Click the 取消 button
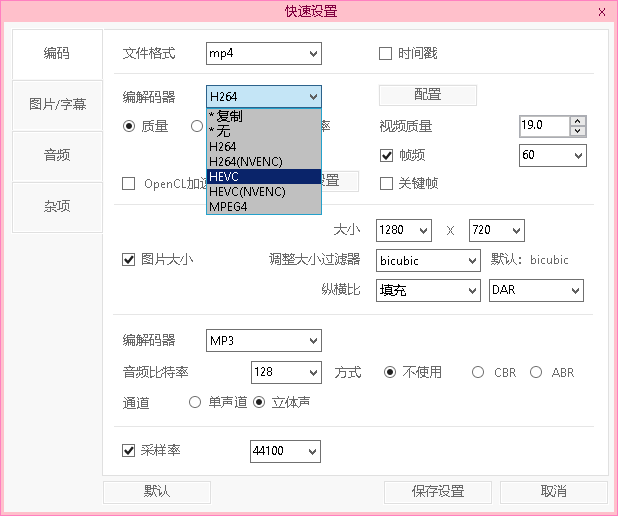Screen dimensions: 618x516 point(554,492)
